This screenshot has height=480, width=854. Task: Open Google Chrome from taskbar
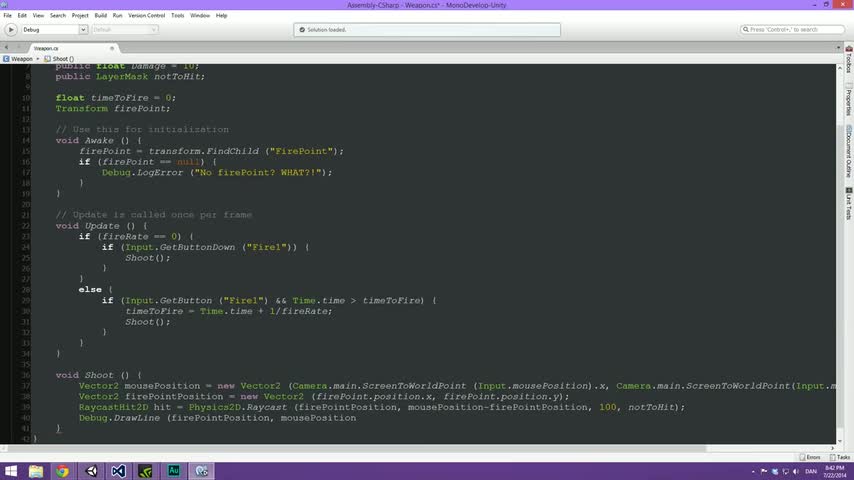[x=63, y=471]
